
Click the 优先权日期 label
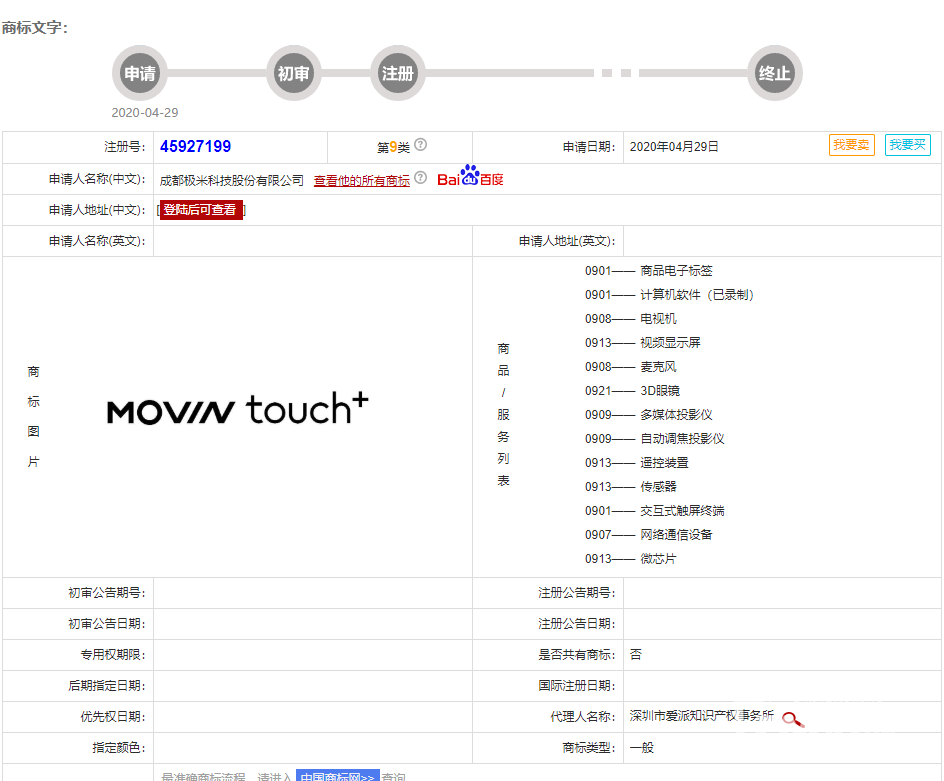113,717
